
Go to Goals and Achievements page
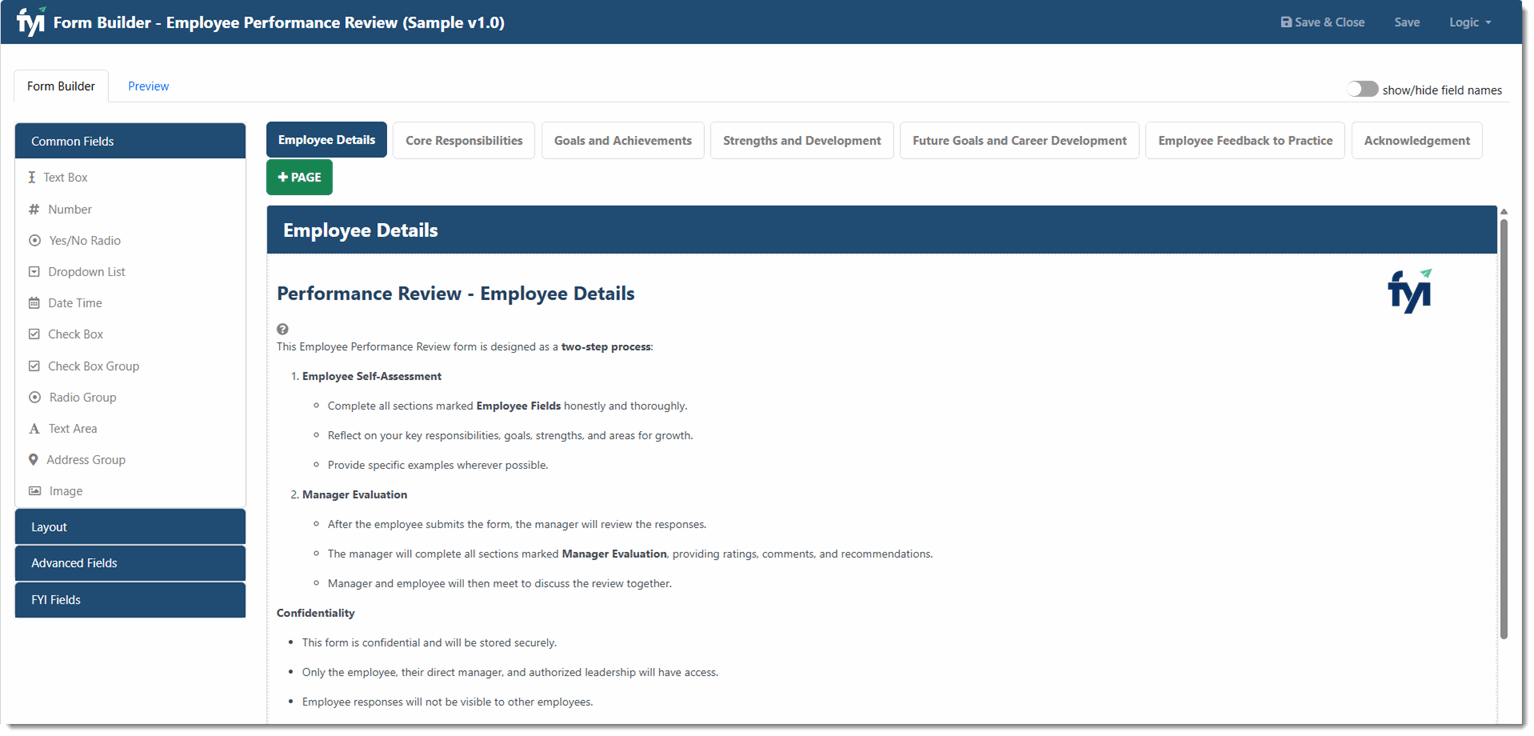tap(623, 140)
